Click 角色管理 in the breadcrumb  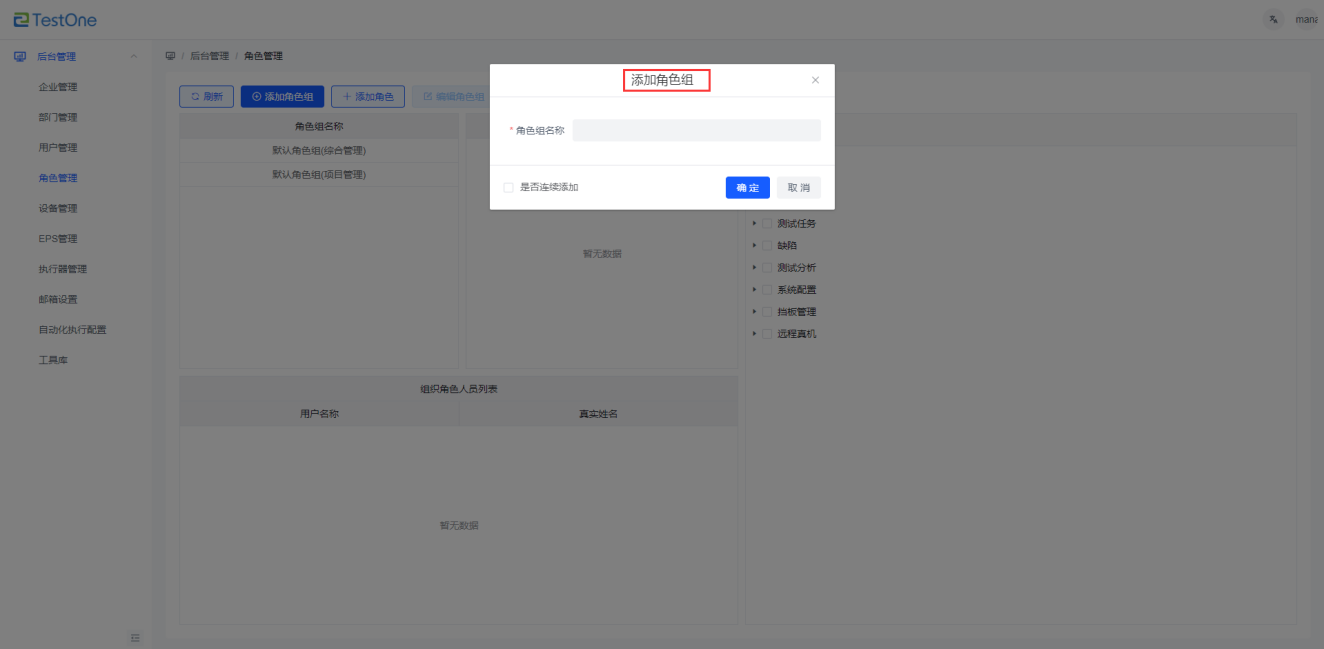pyautogui.click(x=263, y=56)
